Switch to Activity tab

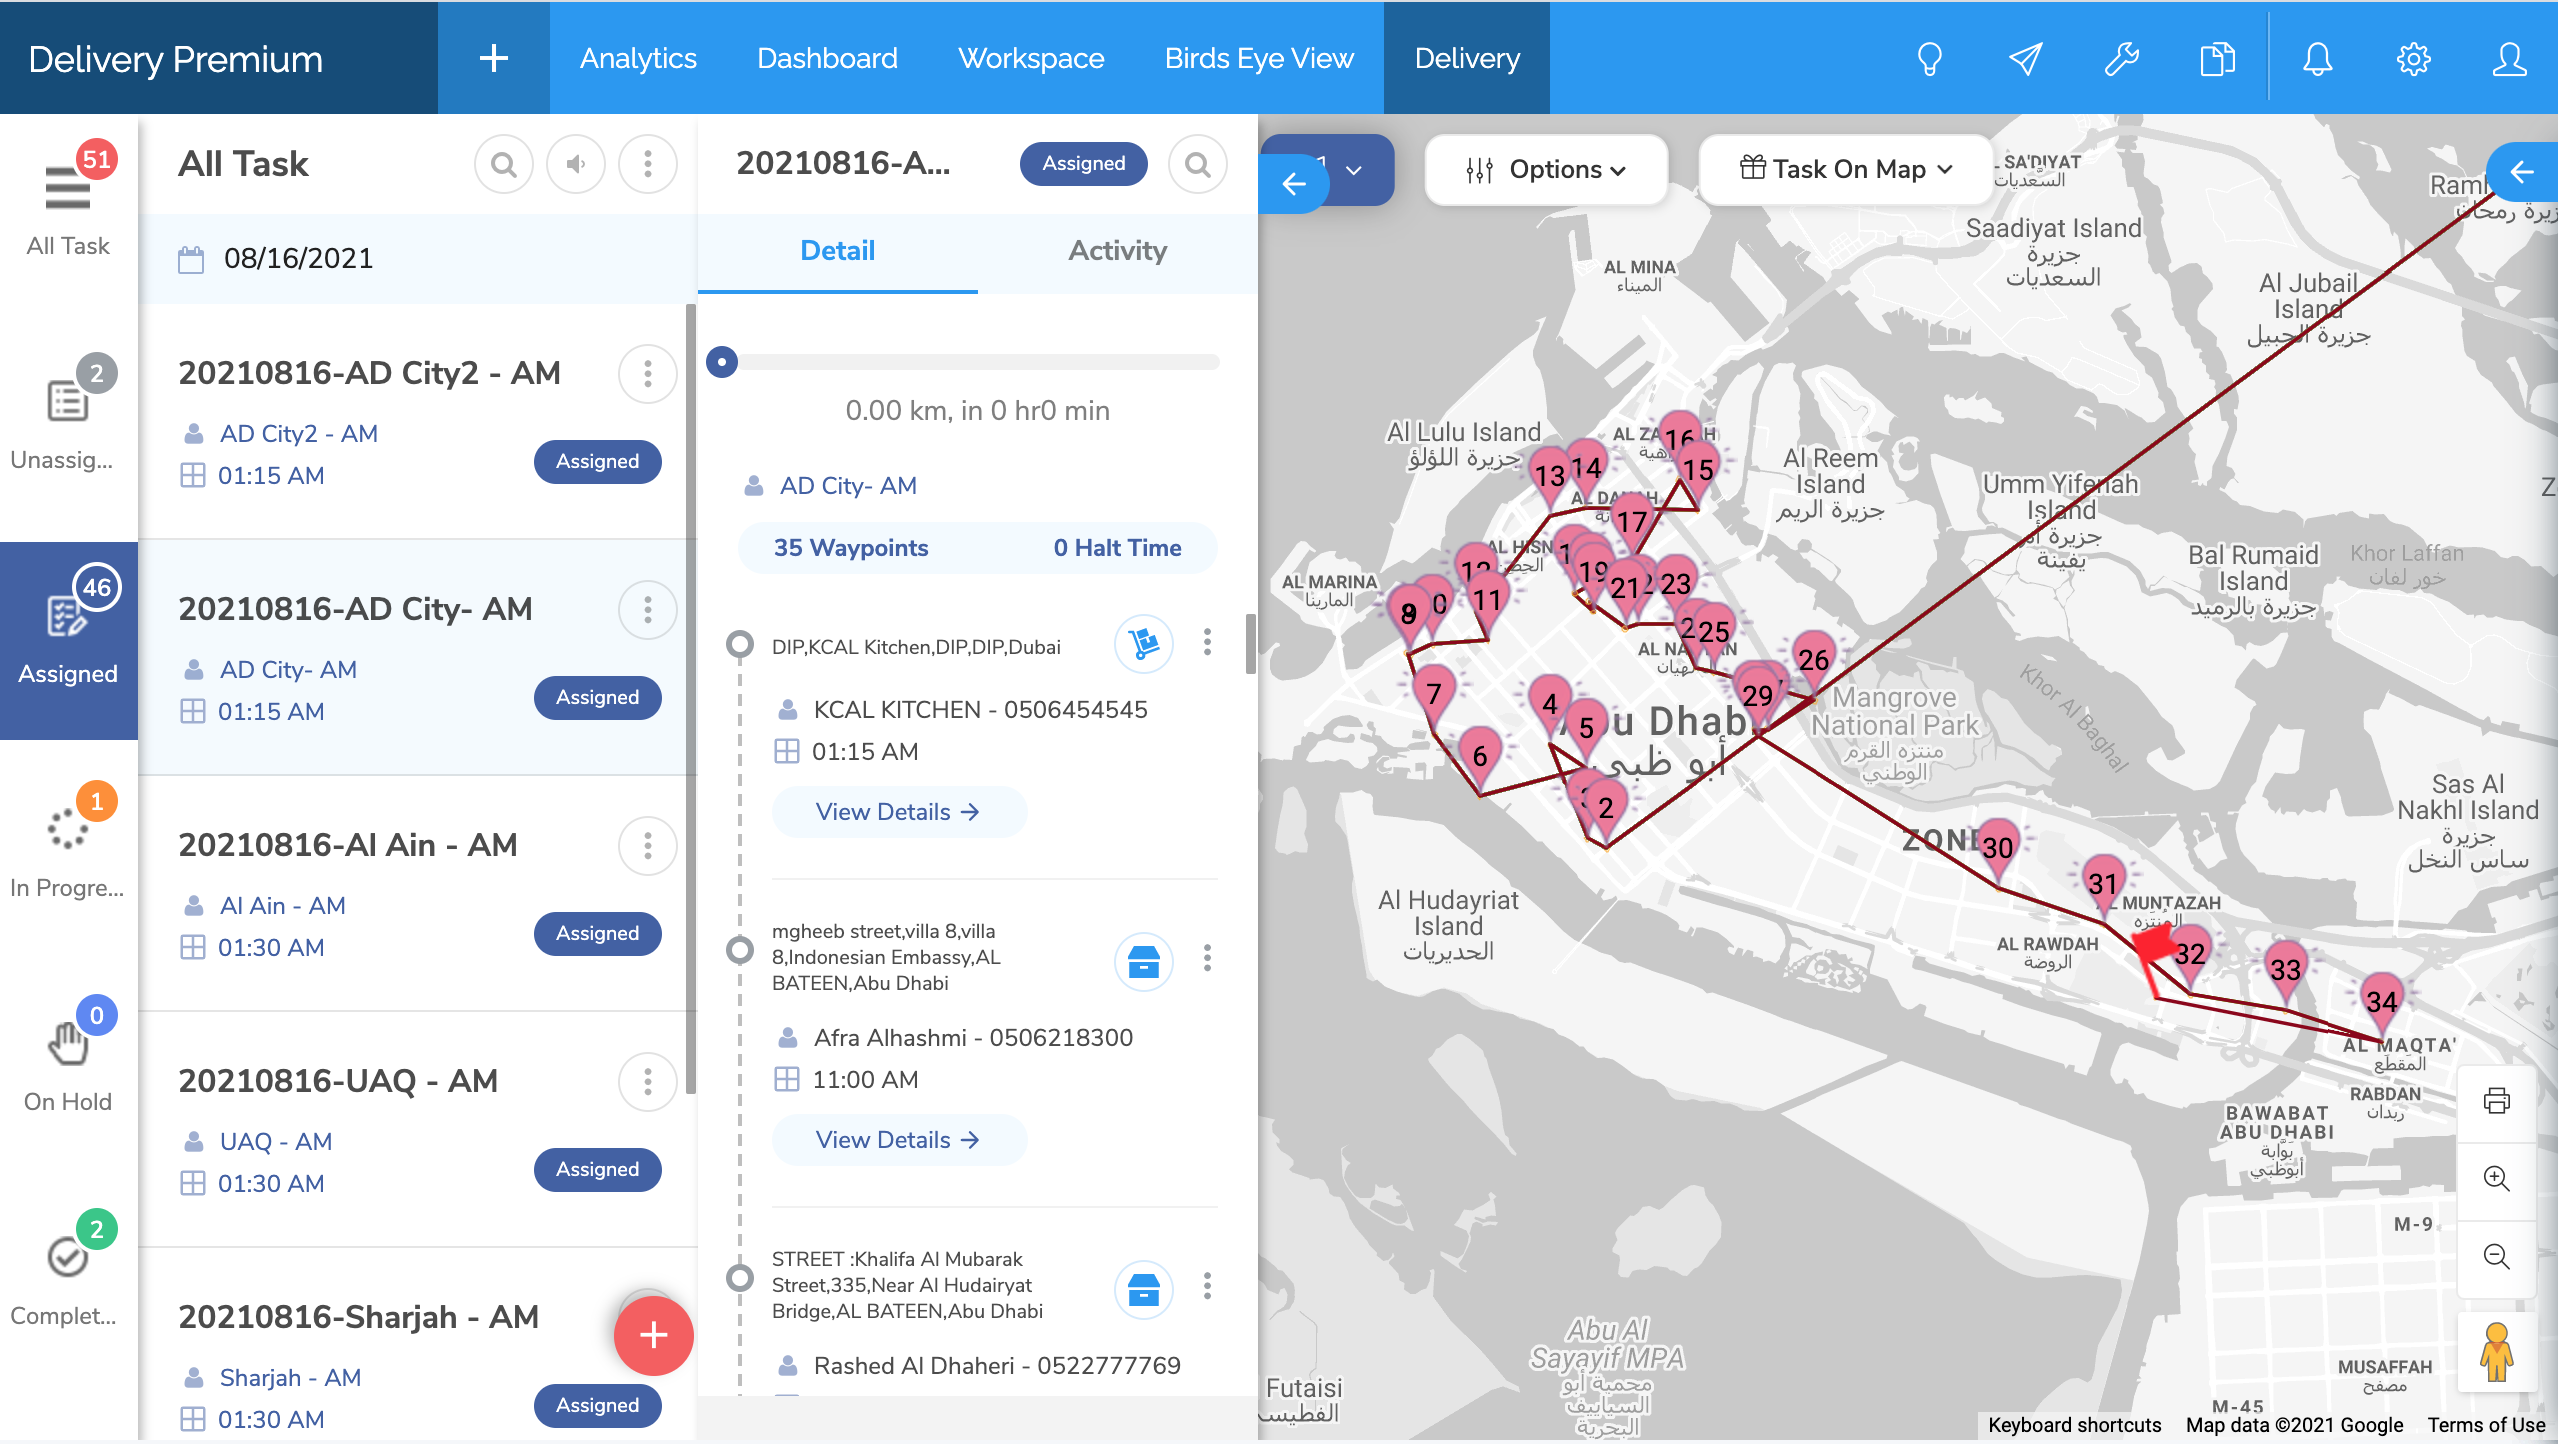coord(1117,251)
